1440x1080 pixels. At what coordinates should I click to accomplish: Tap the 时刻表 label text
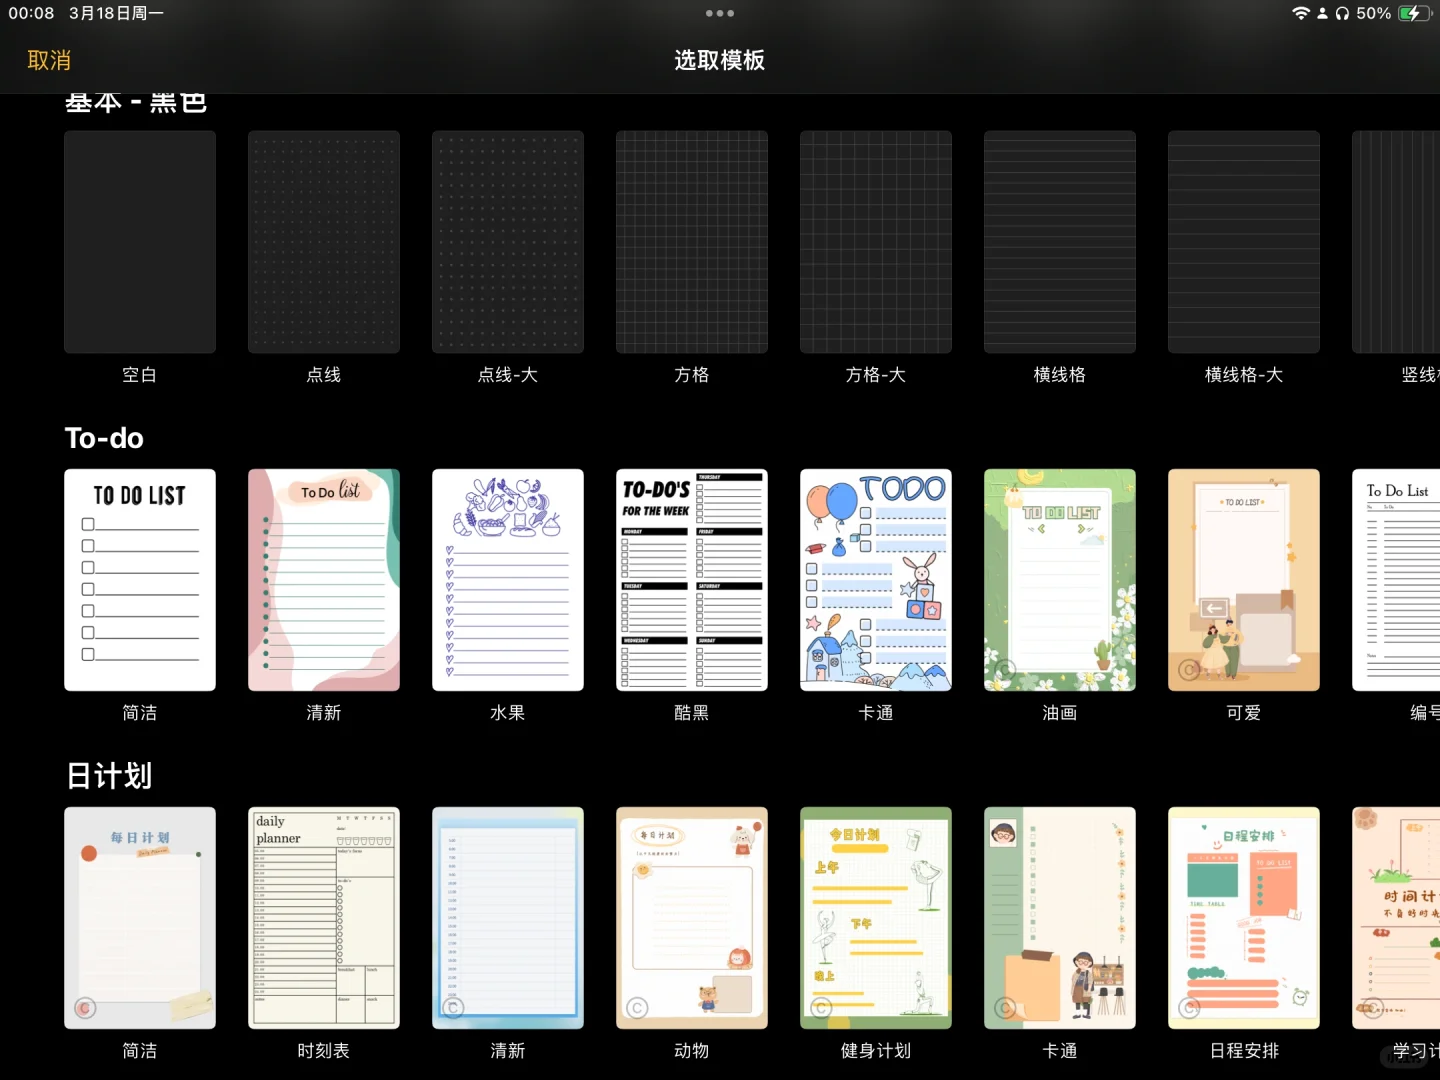tap(324, 1051)
